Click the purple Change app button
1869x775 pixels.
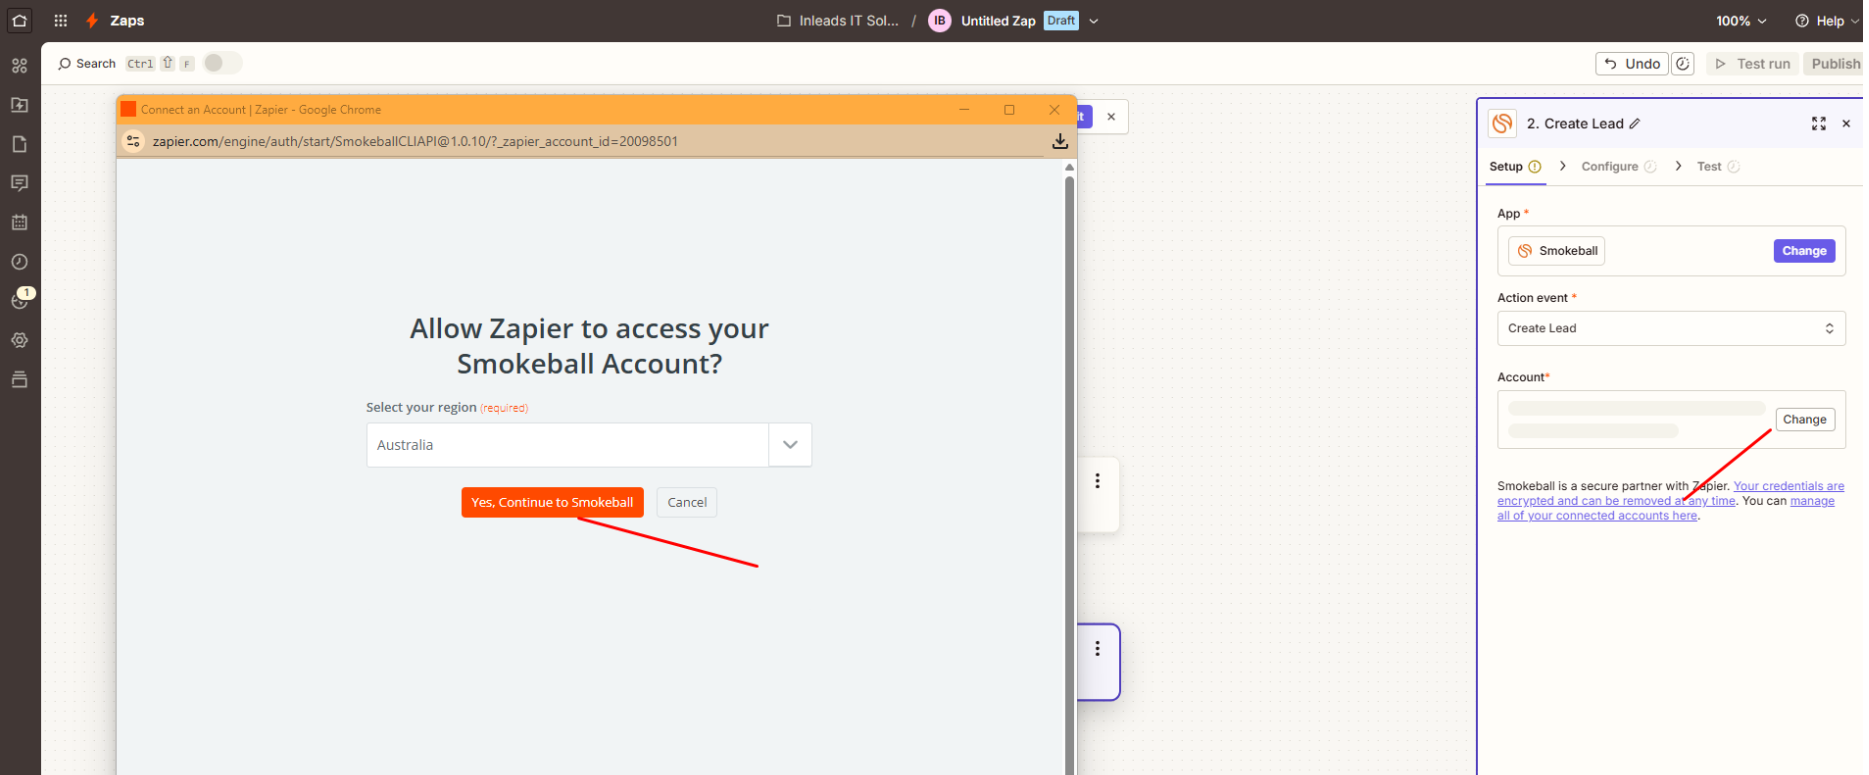1804,251
